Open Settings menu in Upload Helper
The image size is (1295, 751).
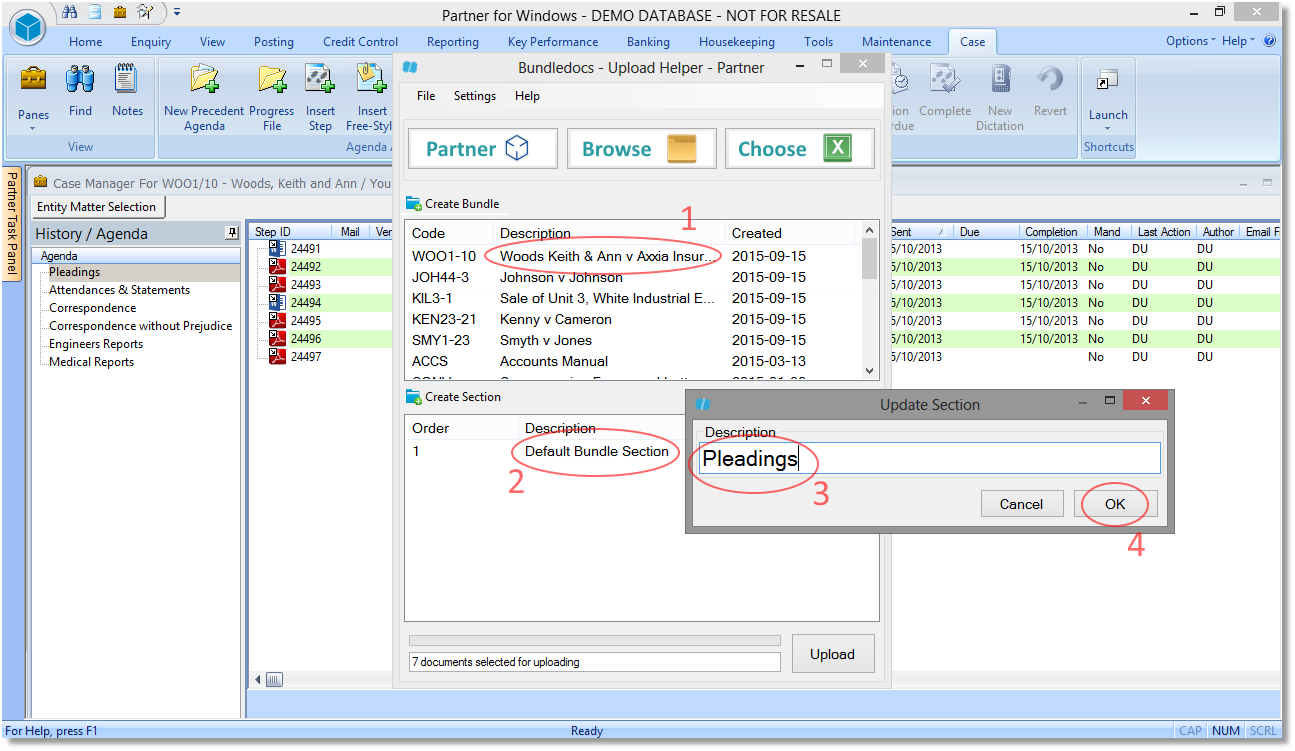point(475,96)
